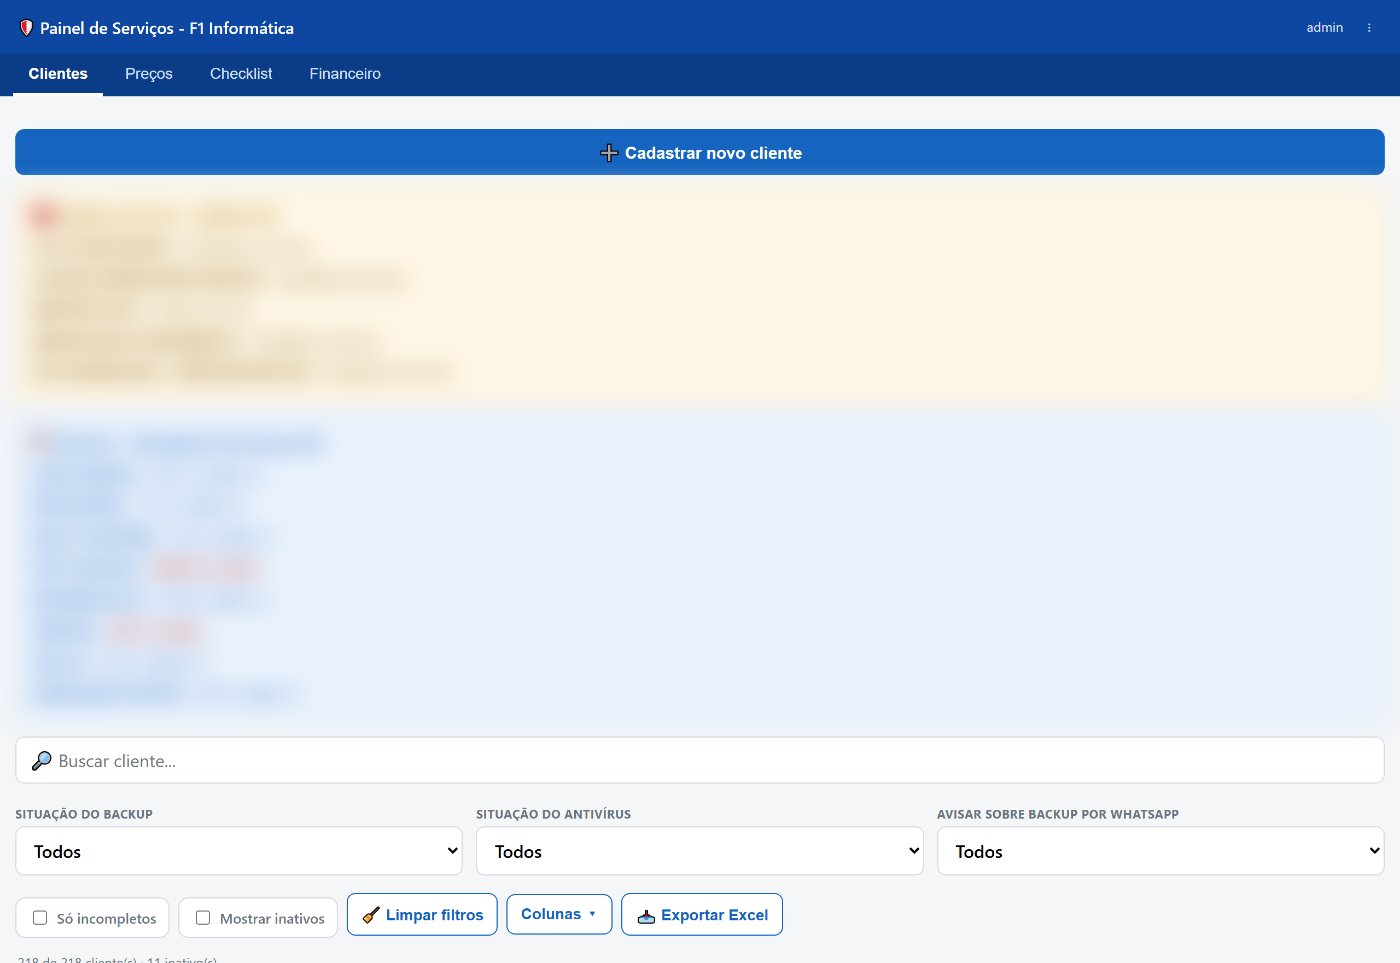The width and height of the screenshot is (1400, 963).
Task: Open the three-dot menu beside admin
Action: (1369, 28)
